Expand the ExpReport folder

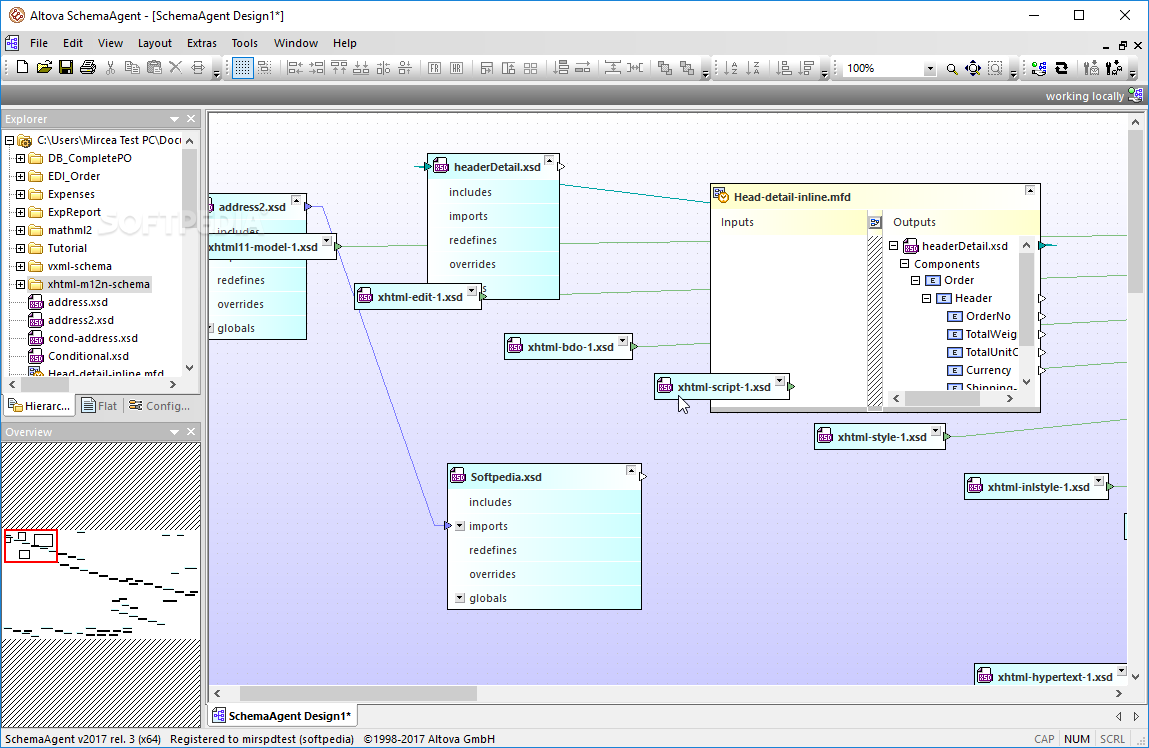pos(21,212)
